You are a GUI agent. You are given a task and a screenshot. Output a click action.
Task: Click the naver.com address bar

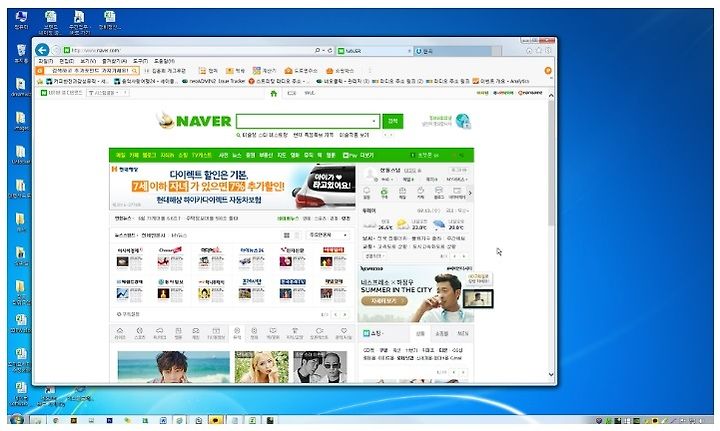(x=188, y=50)
